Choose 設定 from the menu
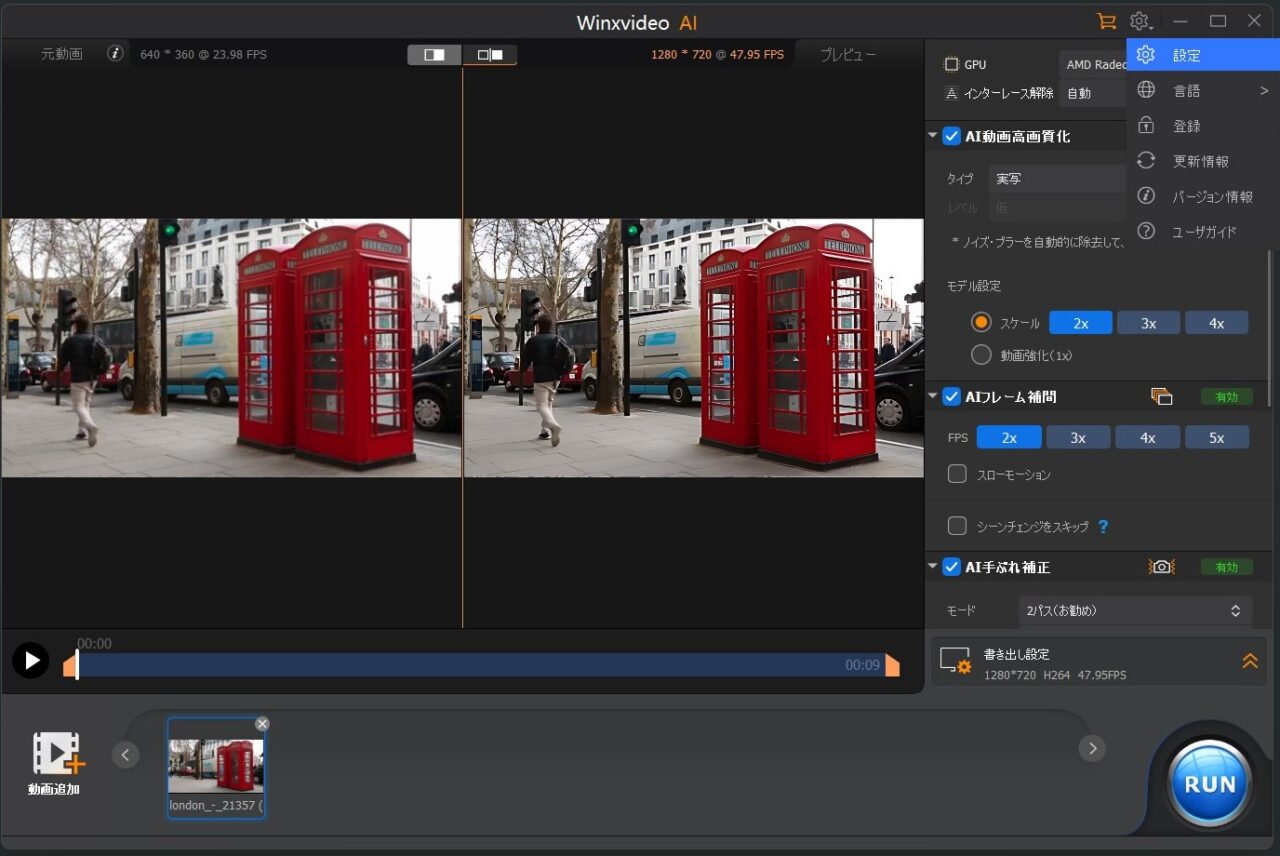 1203,55
